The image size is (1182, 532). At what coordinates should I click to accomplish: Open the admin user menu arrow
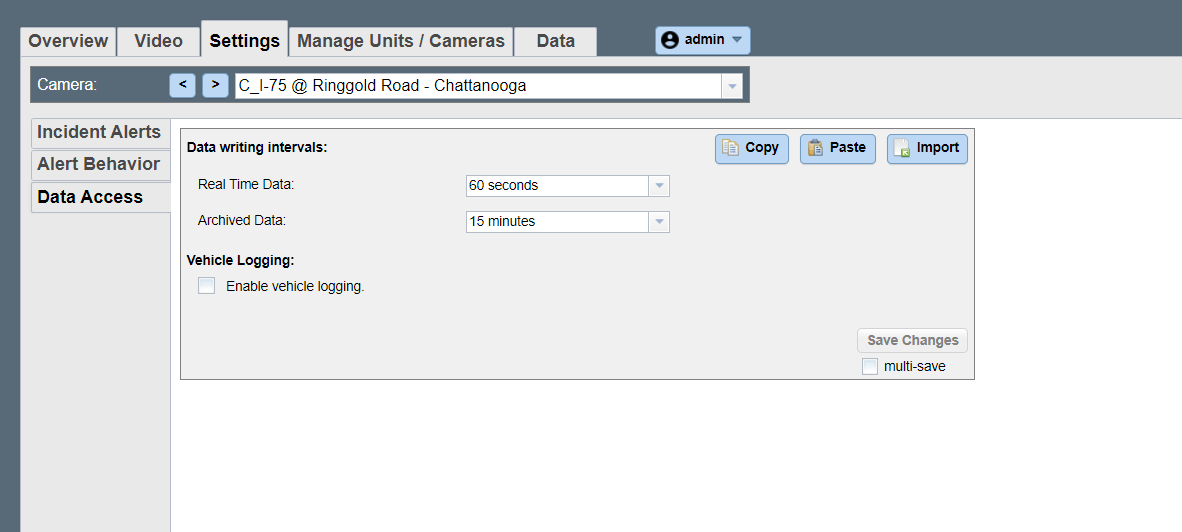coord(736,40)
